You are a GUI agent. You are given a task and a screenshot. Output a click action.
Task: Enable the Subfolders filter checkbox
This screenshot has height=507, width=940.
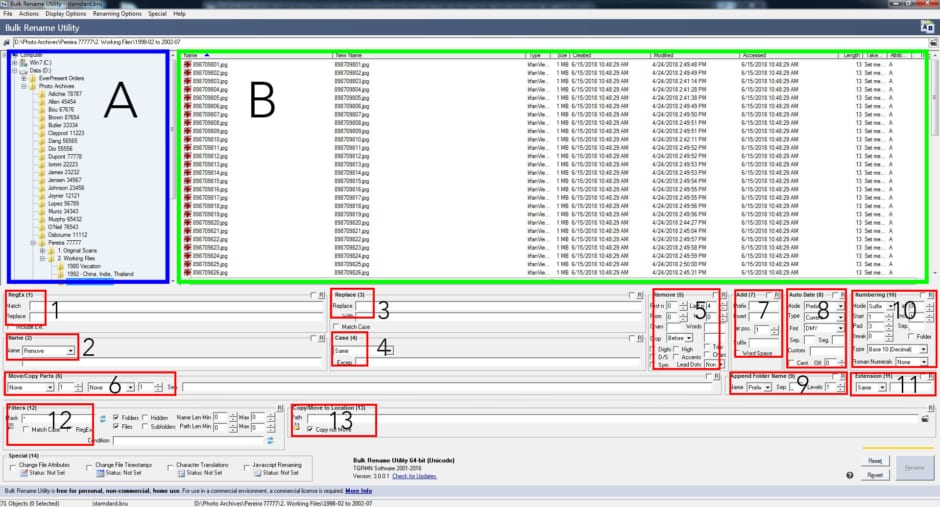(147, 429)
